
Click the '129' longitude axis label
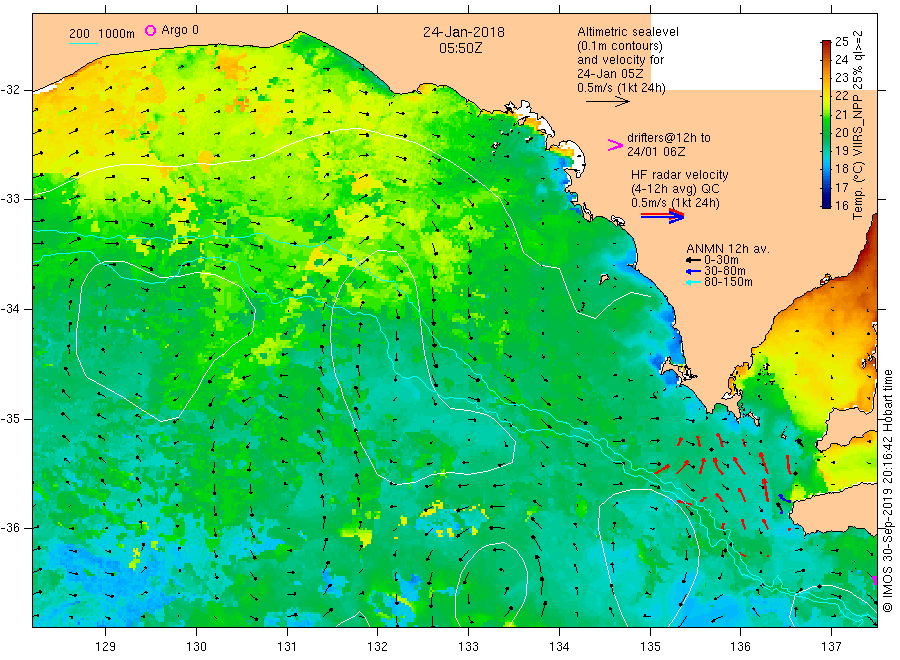click(x=106, y=646)
